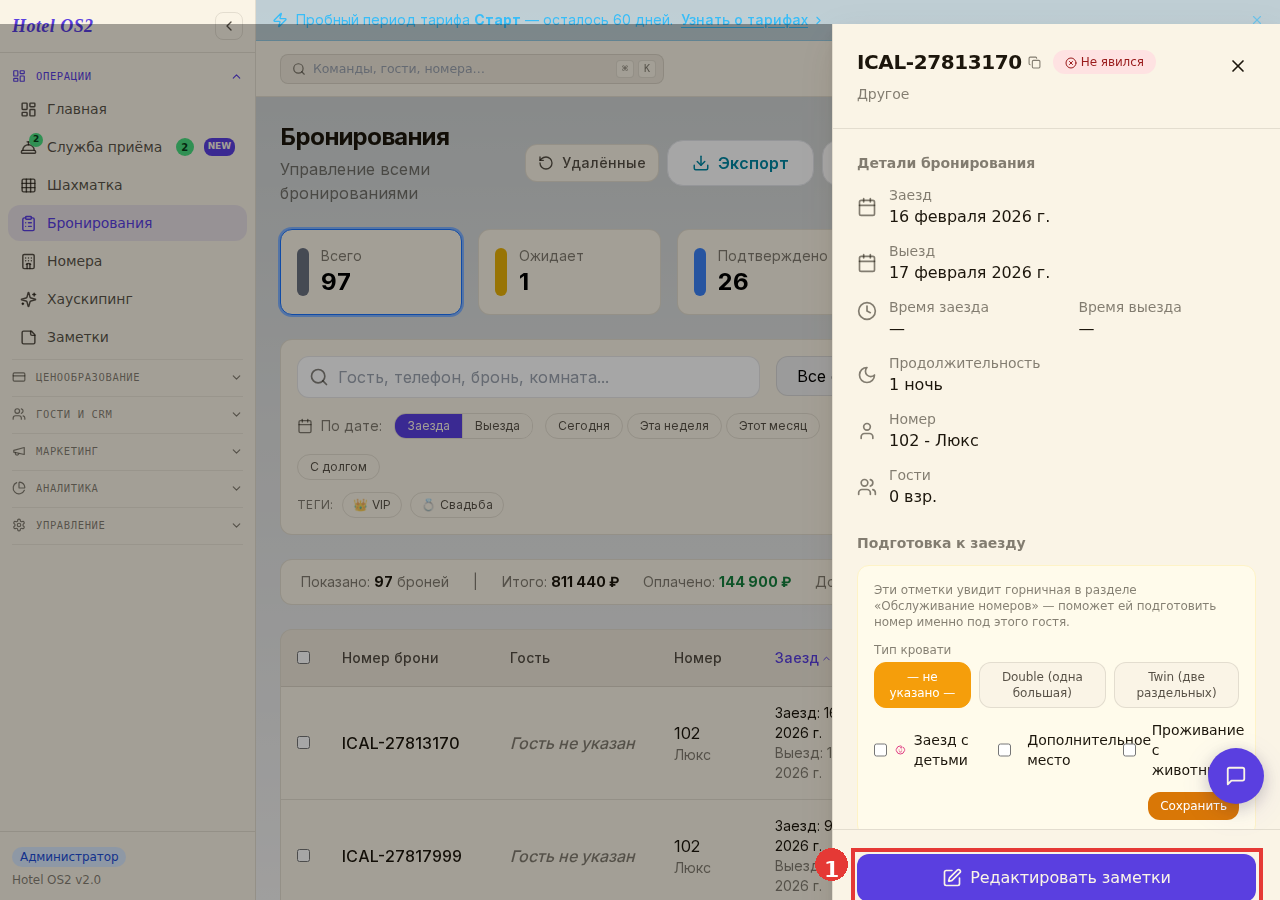The width and height of the screenshot is (1280, 900).
Task: Check the Заезд с детьми checkbox
Action: click(880, 750)
